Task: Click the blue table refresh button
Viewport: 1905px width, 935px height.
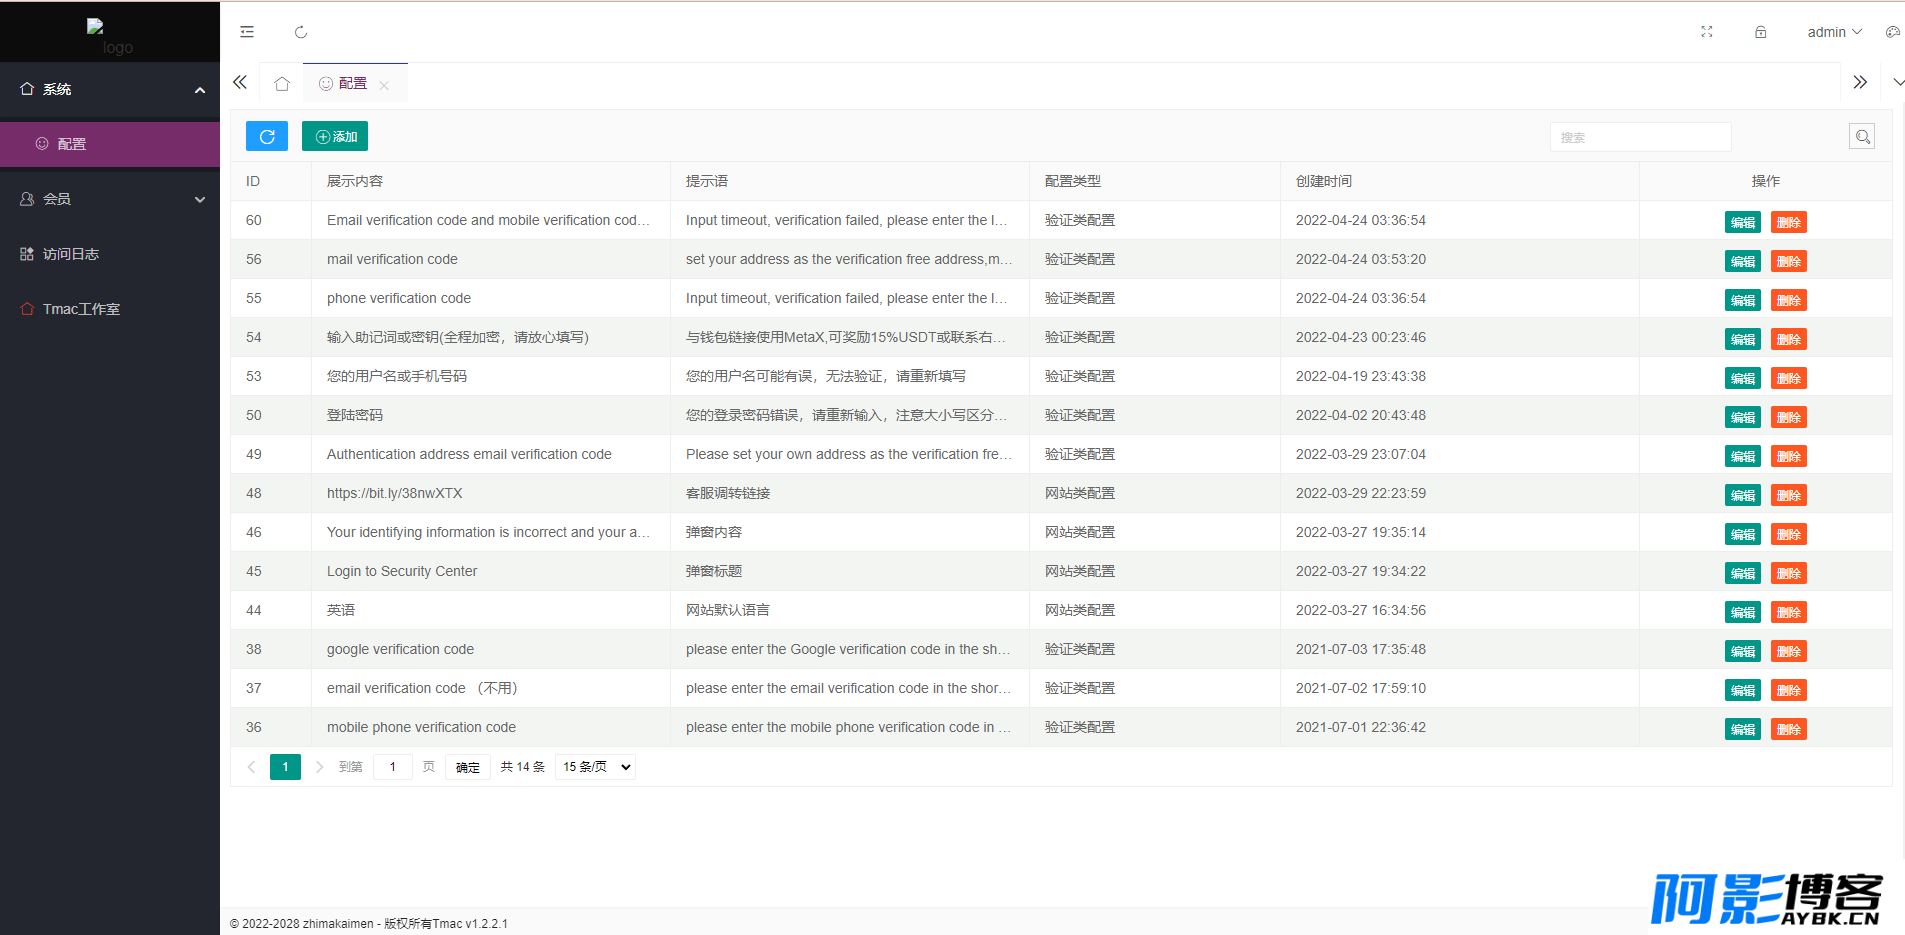Action: click(267, 136)
